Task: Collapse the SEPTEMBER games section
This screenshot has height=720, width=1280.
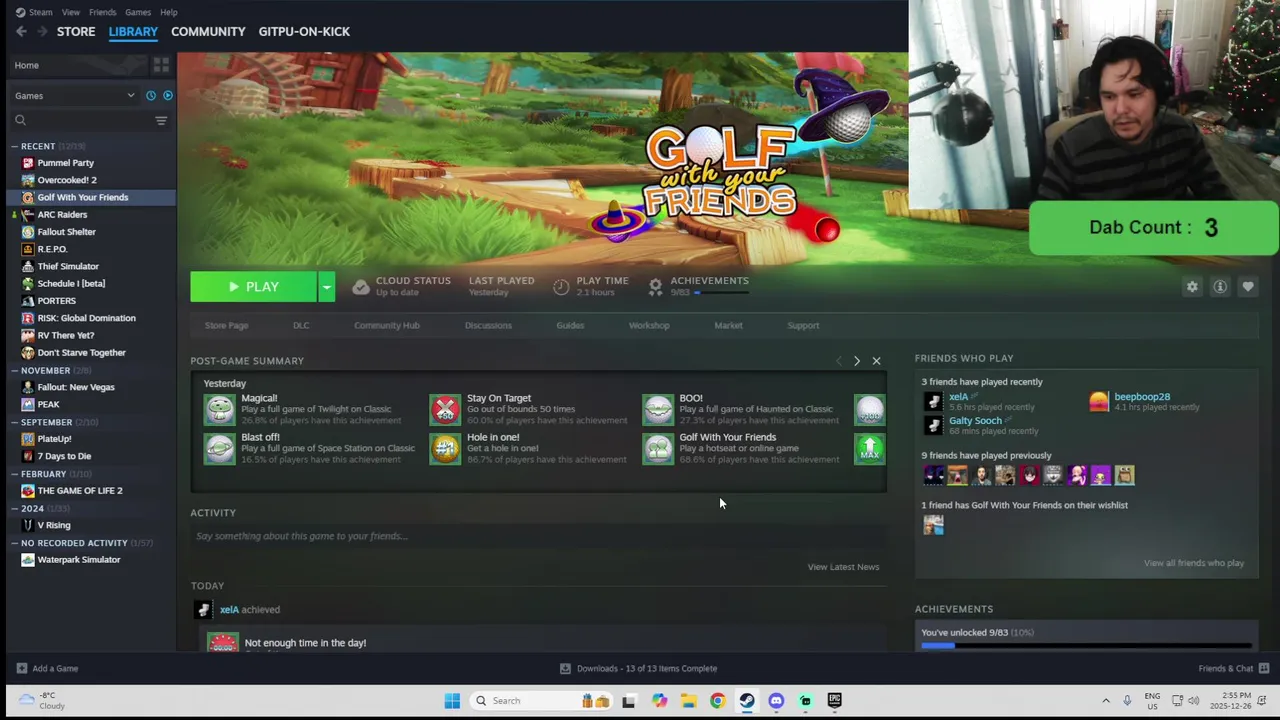Action: tap(15, 422)
